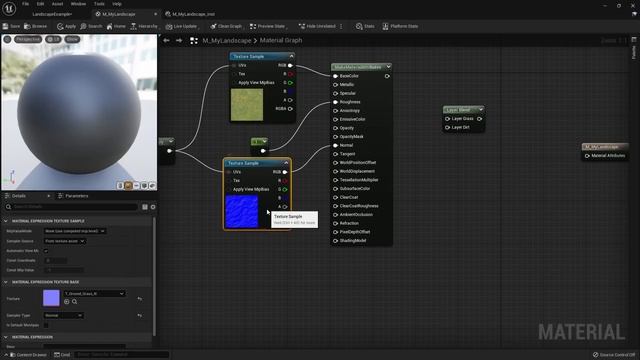Click Roughness input pin
The width and height of the screenshot is (640, 360).
[x=335, y=102]
